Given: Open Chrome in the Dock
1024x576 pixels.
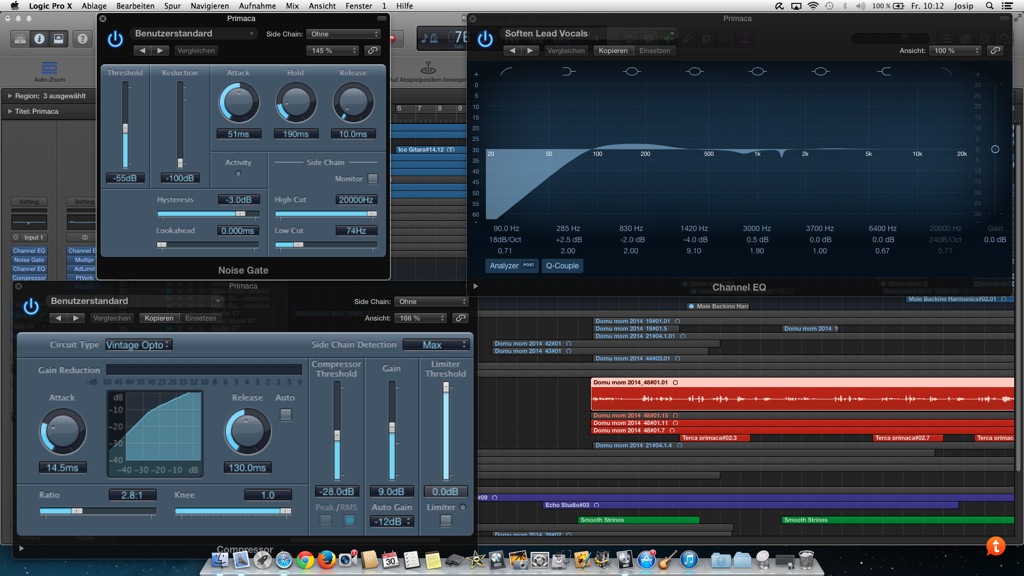Looking at the screenshot, I should (305, 560).
